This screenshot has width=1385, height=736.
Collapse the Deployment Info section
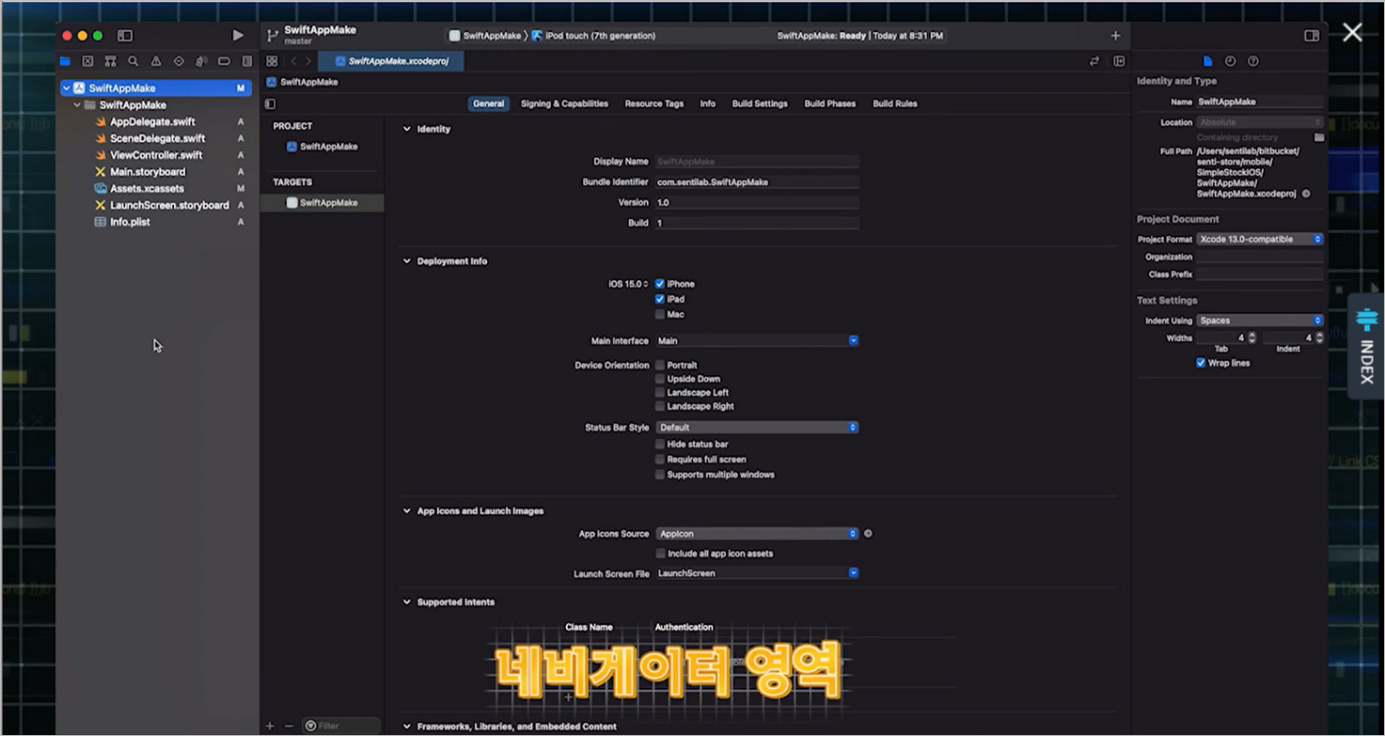pos(407,261)
